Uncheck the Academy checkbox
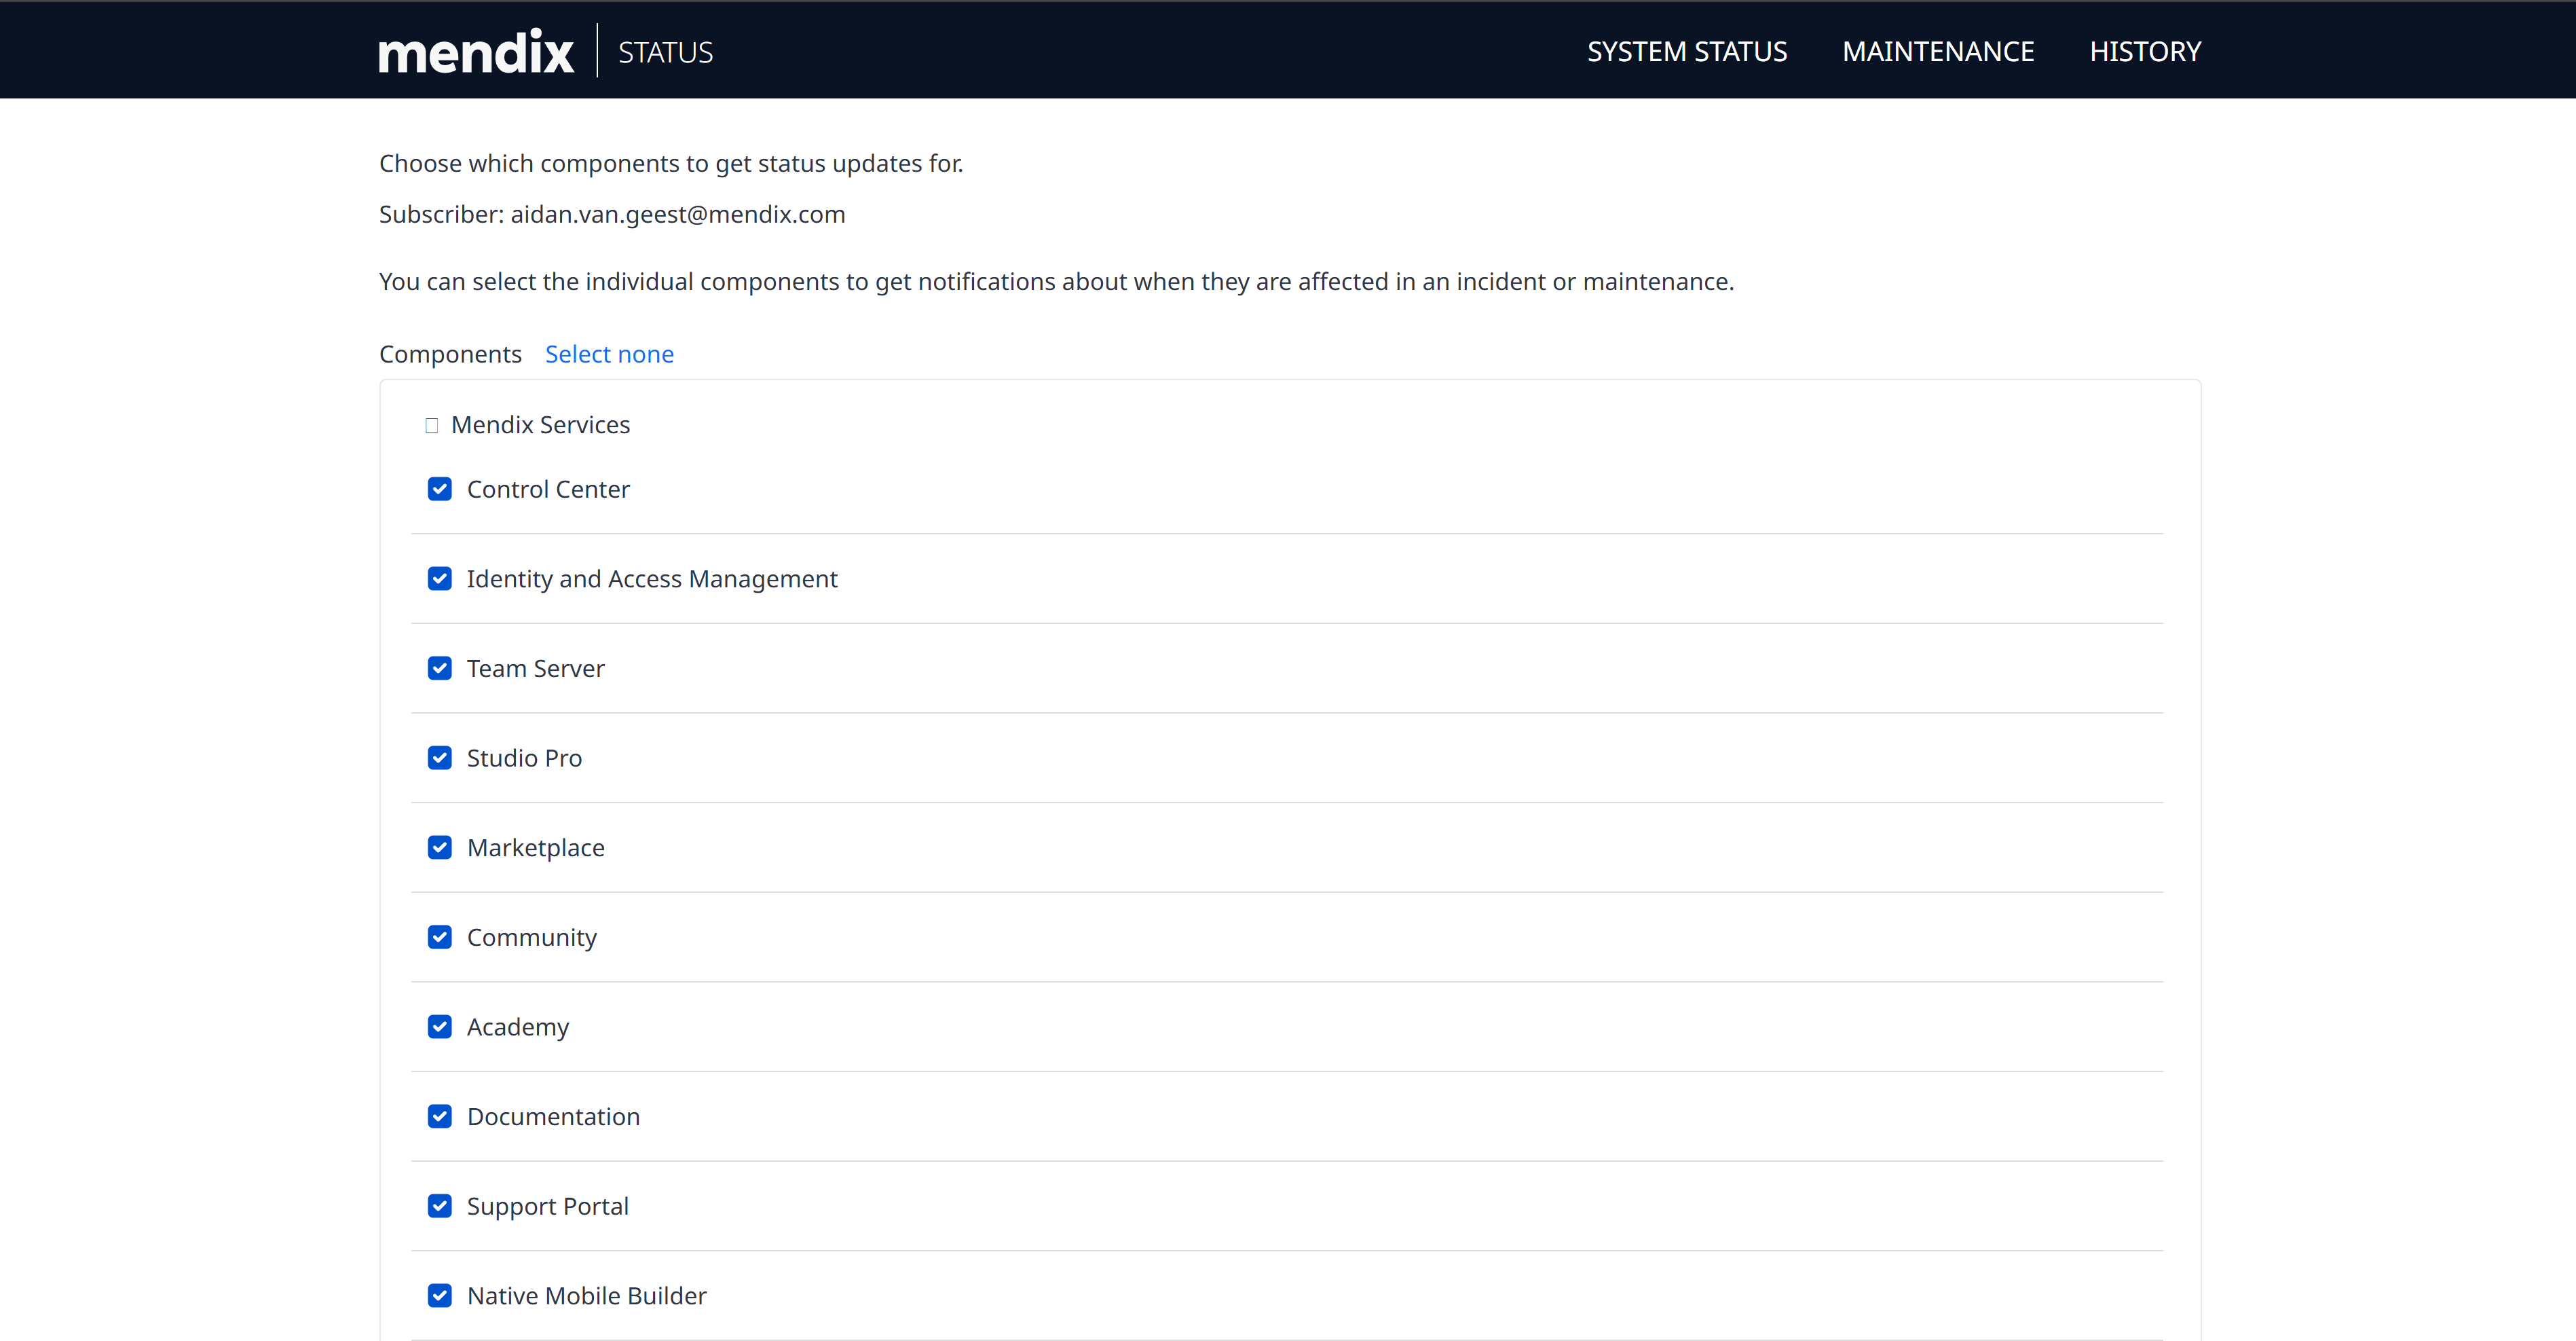The height and width of the screenshot is (1341, 2576). 440,1027
